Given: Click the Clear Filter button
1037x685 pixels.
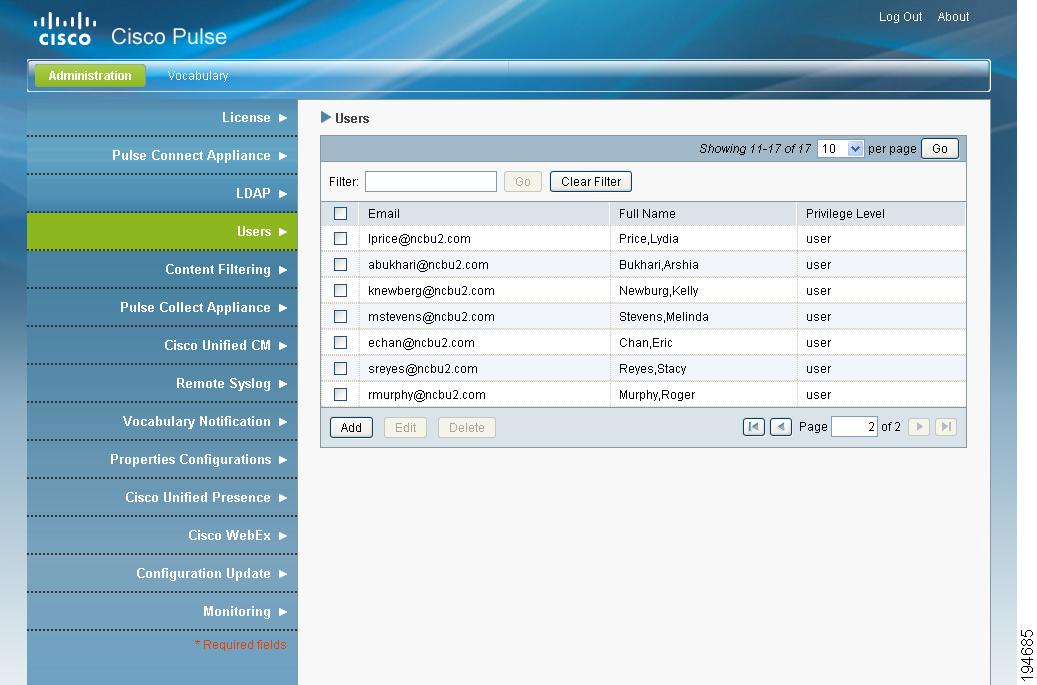Looking at the screenshot, I should tap(590, 181).
